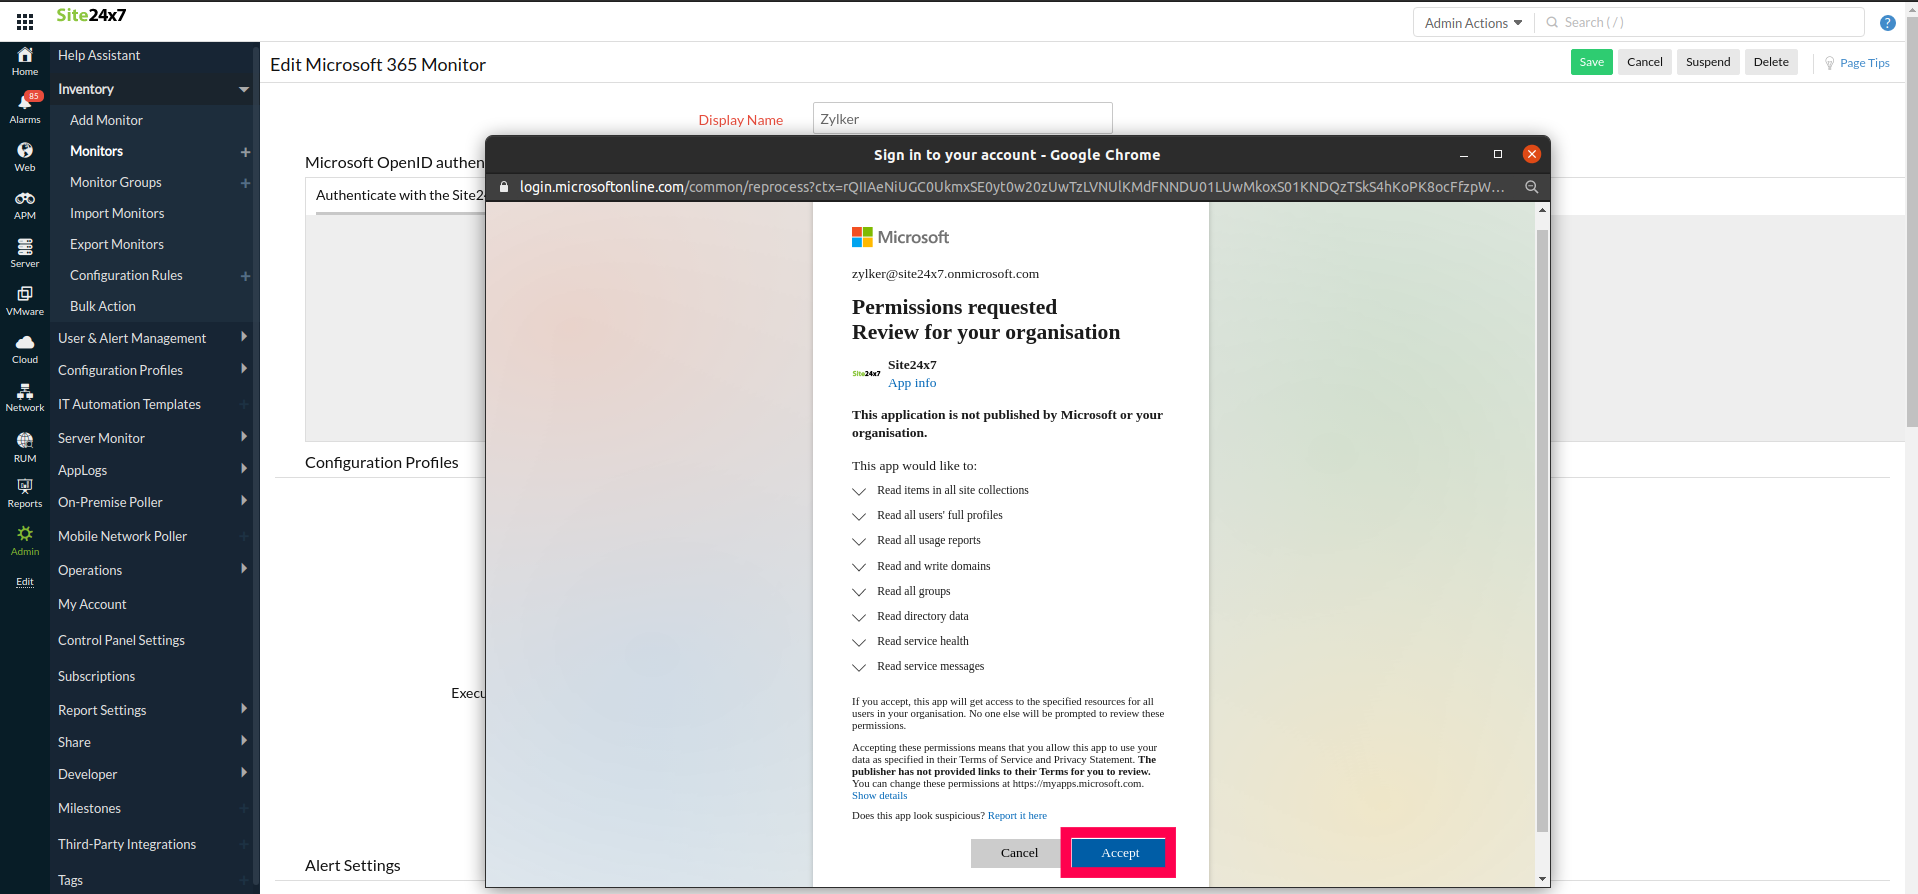Screen dimensions: 1918x894
Task: Open the apps grid launcher icon
Action: (x=25, y=22)
